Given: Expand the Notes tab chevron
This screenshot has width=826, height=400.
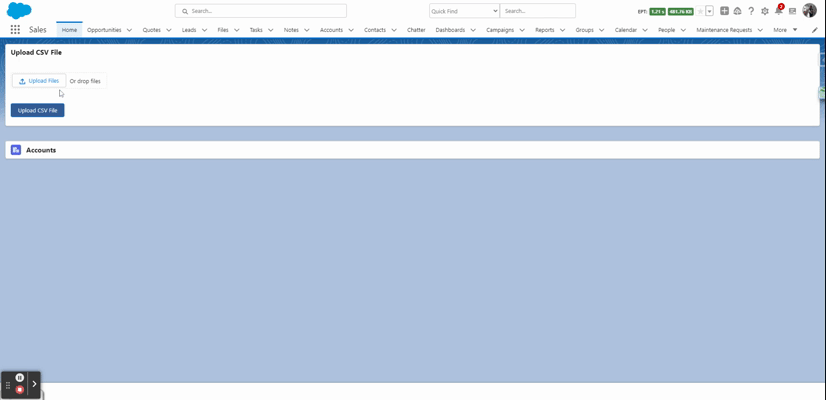Looking at the screenshot, I should [x=307, y=30].
